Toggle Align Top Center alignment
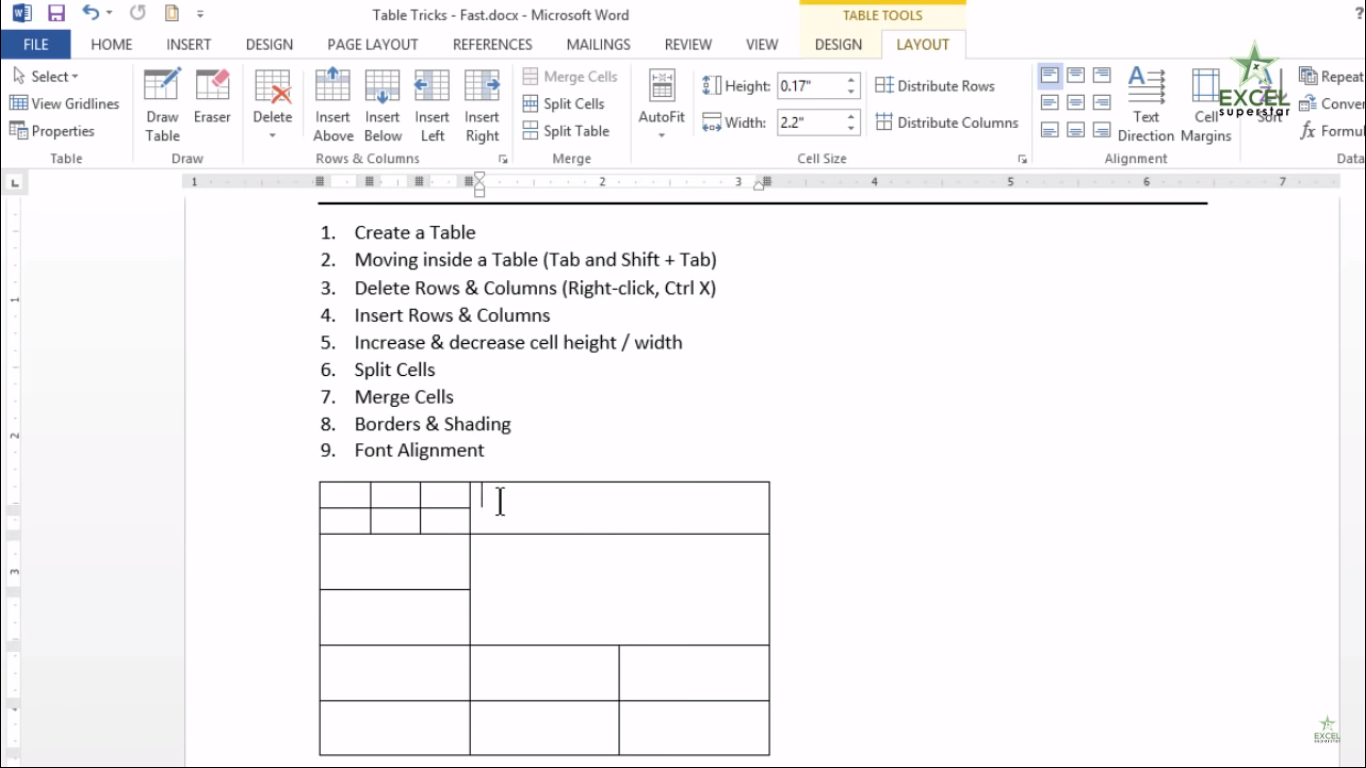This screenshot has width=1366, height=768. (x=1076, y=75)
